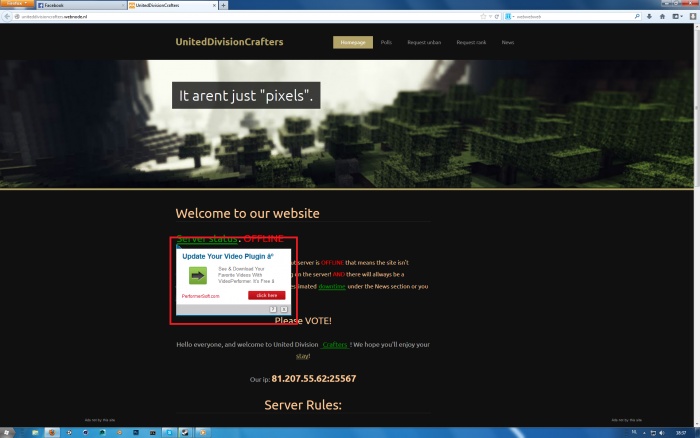Click the volume speaker tray icon

(x=662, y=433)
